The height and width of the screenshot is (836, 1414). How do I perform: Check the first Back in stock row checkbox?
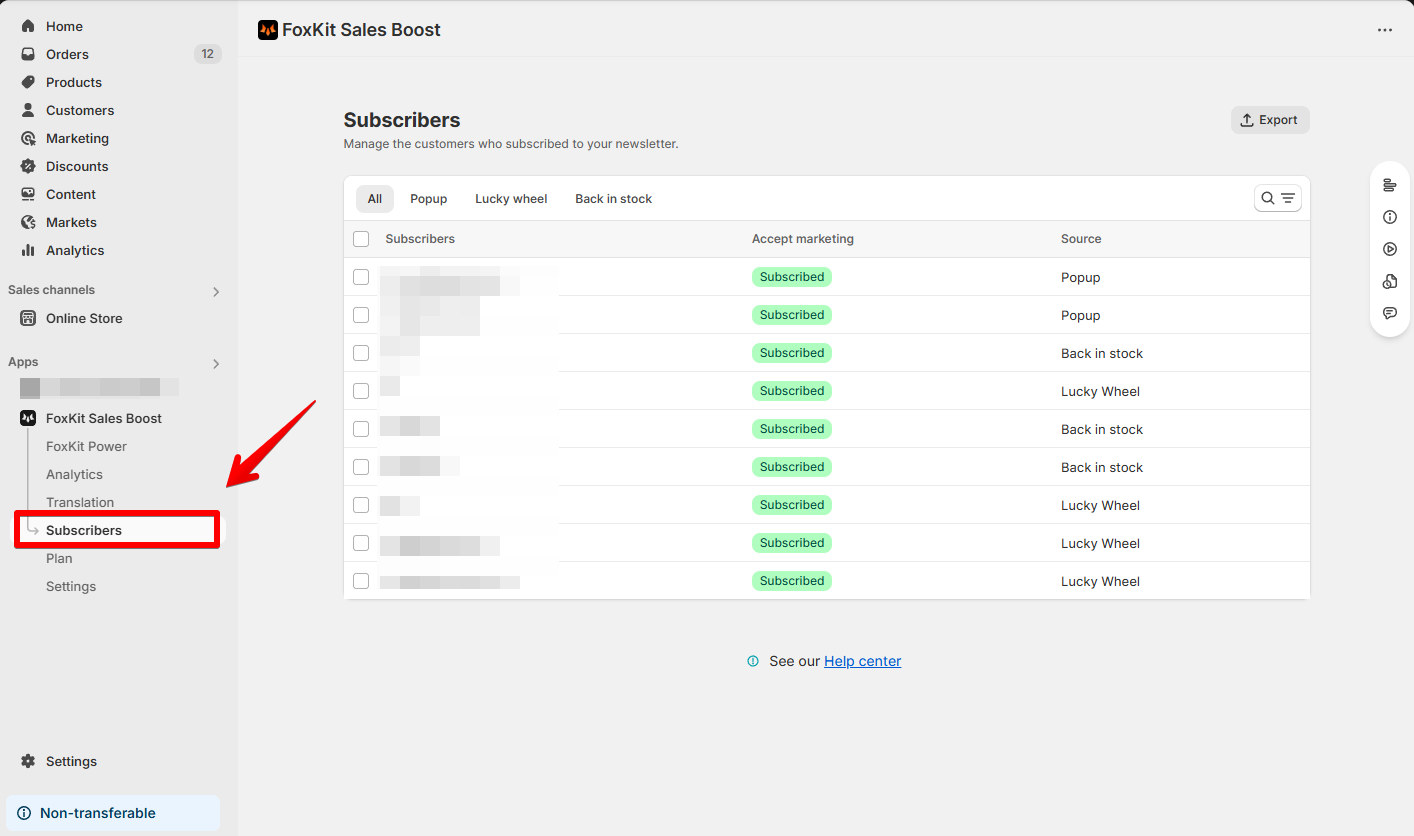click(x=361, y=353)
